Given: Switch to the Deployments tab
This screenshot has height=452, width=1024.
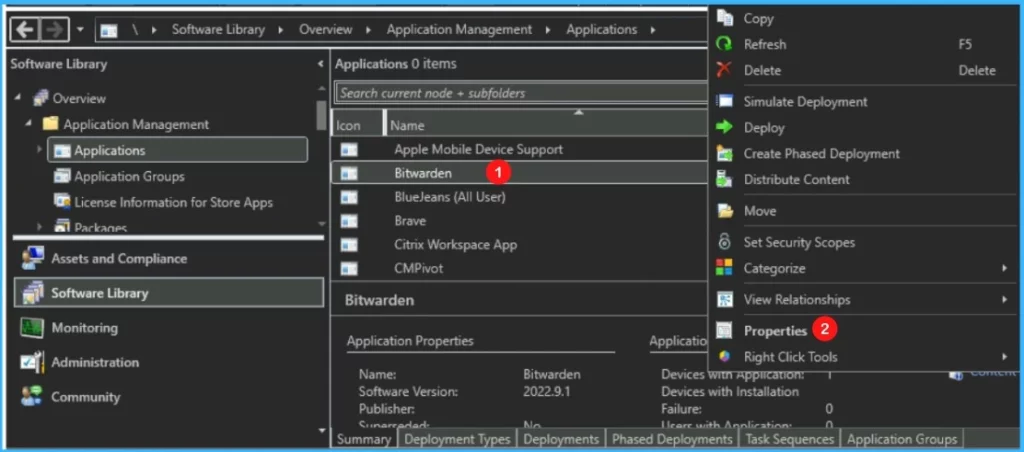Looking at the screenshot, I should pyautogui.click(x=561, y=439).
